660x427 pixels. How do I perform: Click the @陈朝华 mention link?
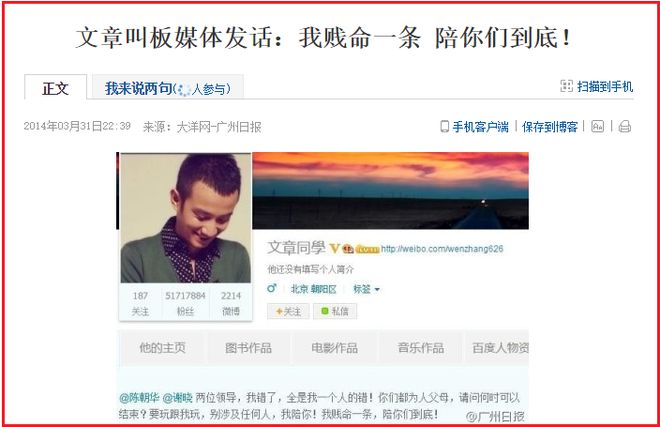(139, 398)
